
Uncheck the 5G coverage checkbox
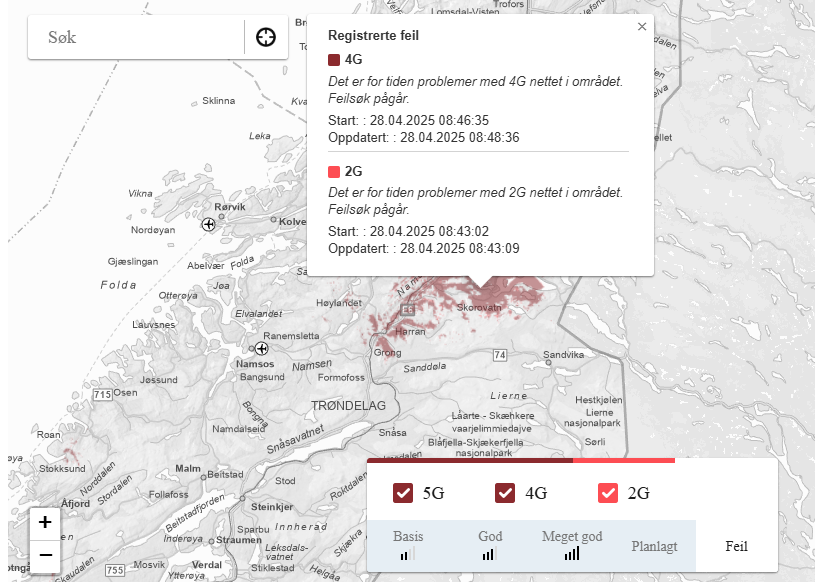point(403,493)
